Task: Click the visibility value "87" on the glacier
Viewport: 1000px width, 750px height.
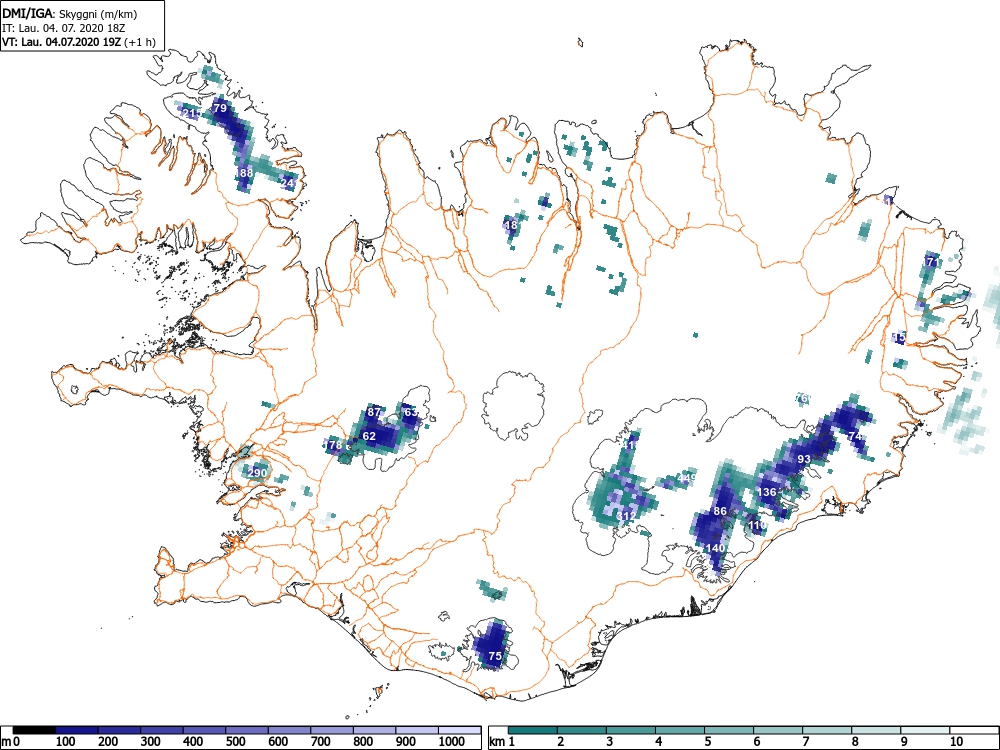Action: pyautogui.click(x=374, y=411)
